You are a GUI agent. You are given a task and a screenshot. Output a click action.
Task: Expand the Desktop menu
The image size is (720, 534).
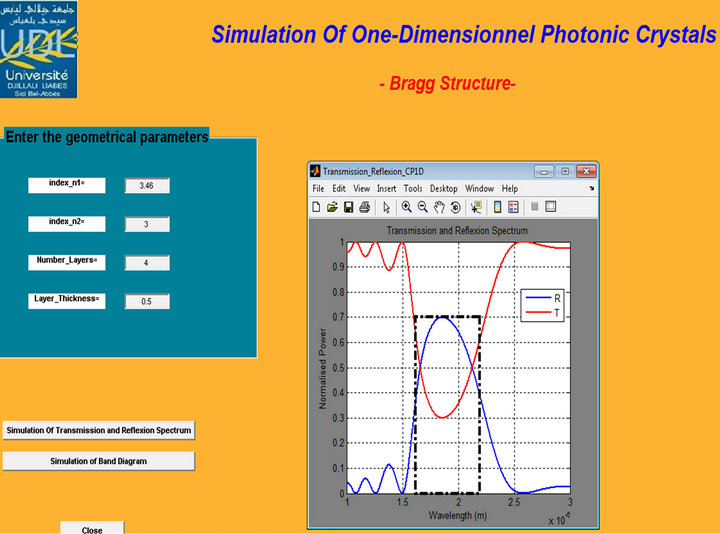(444, 188)
